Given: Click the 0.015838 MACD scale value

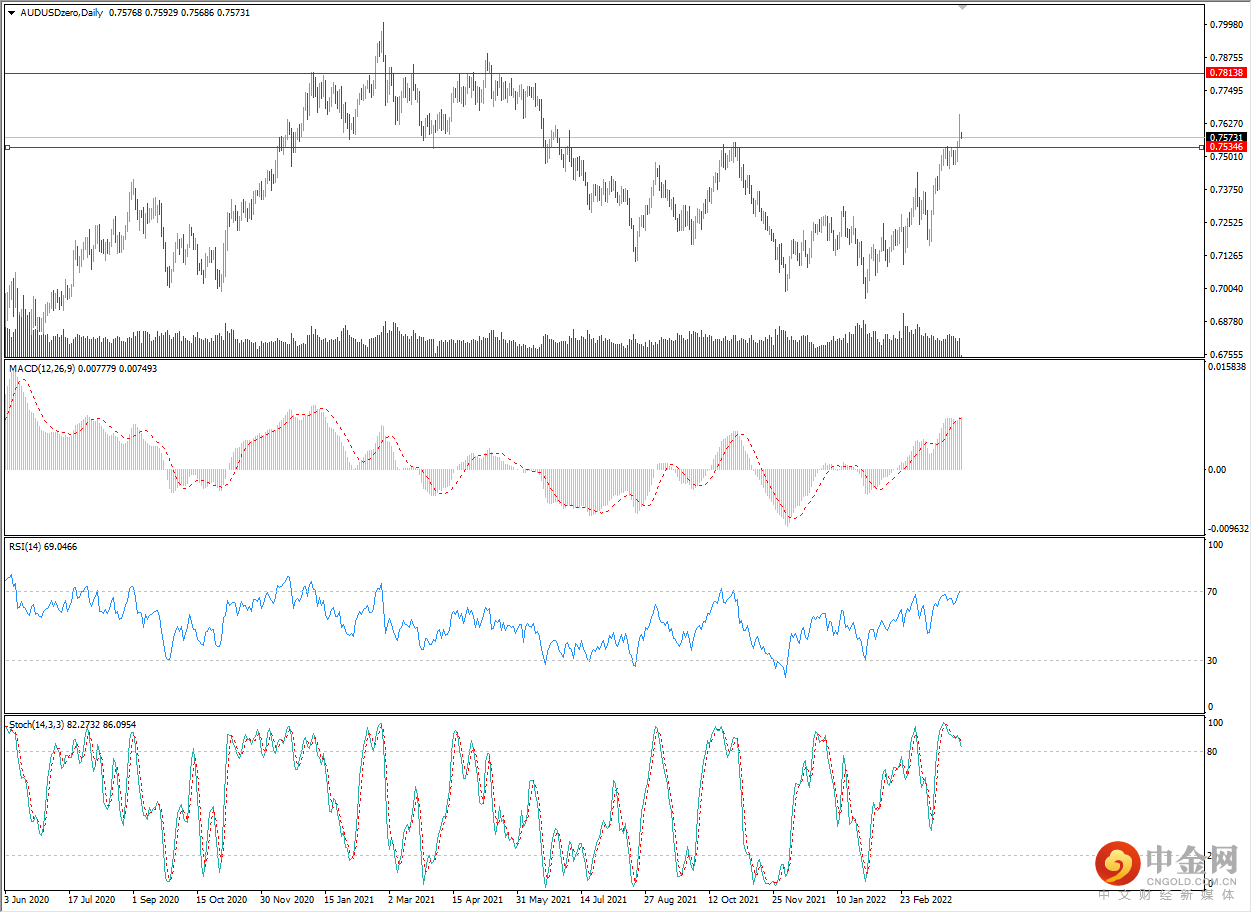Looking at the screenshot, I should pyautogui.click(x=1228, y=367).
